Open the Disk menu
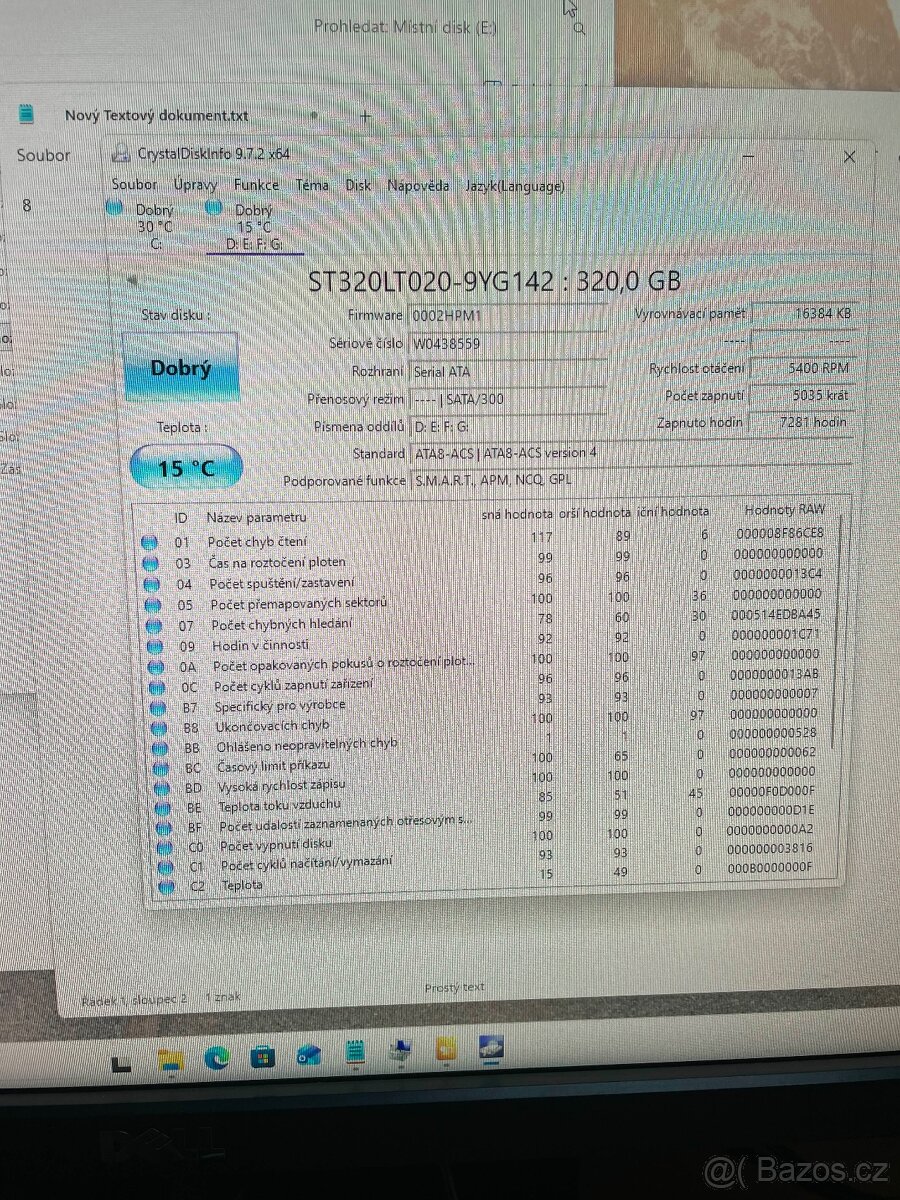900x1200 pixels. click(358, 185)
